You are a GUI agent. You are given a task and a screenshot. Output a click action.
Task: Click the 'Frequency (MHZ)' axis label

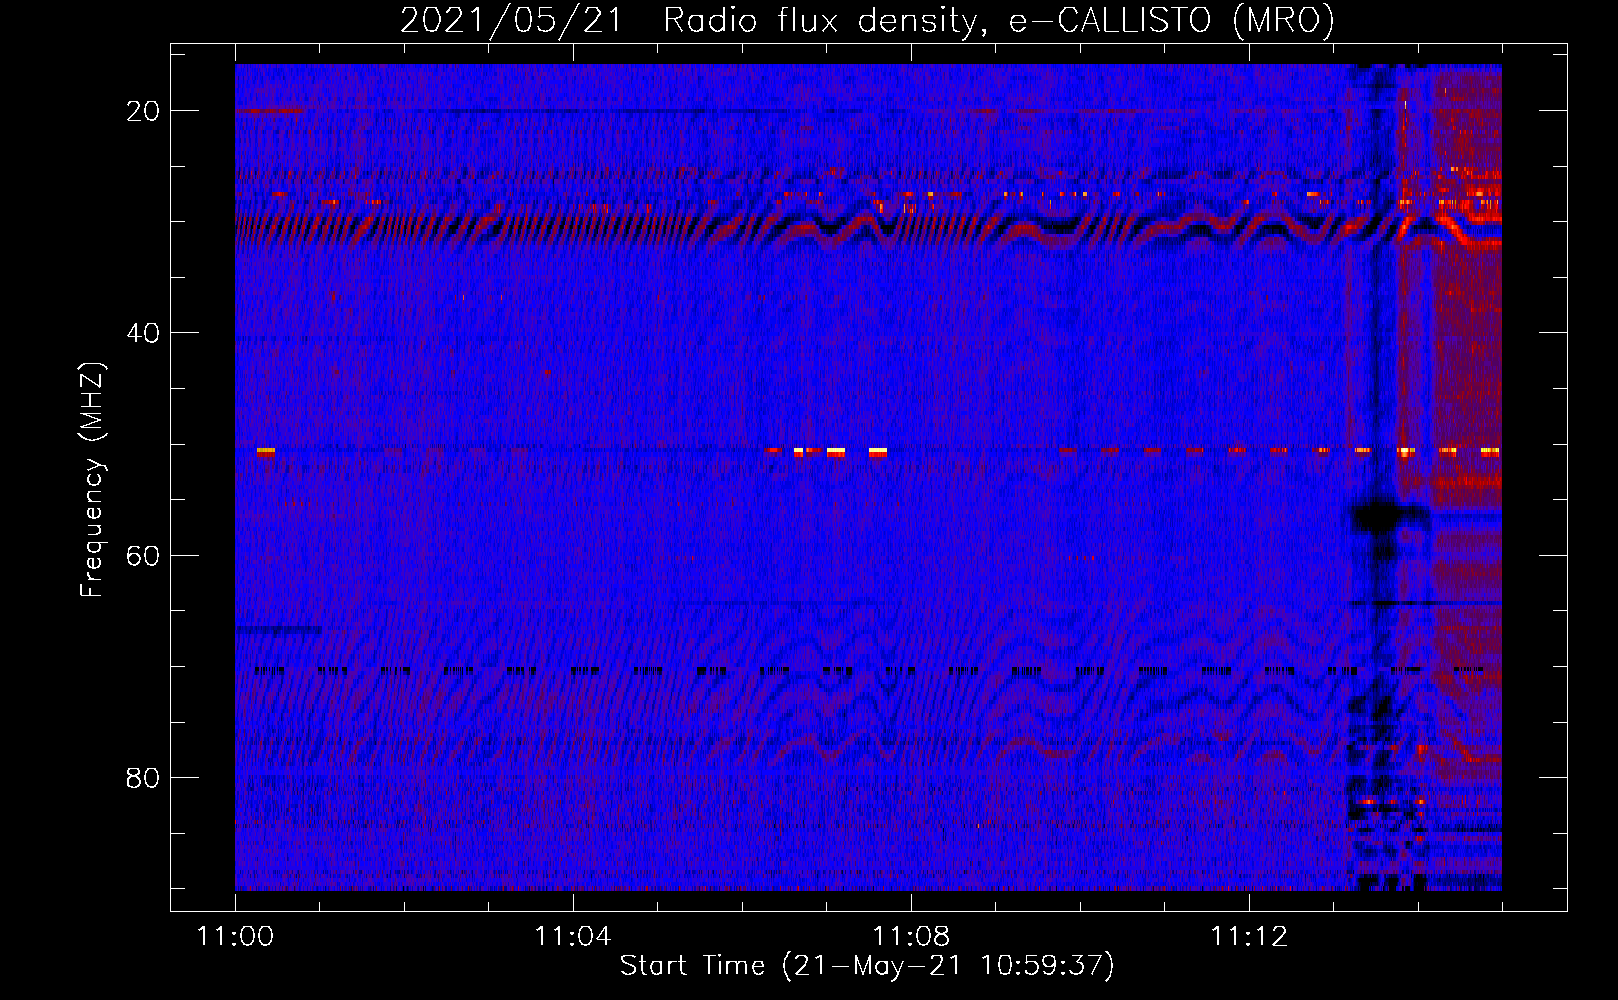(x=92, y=480)
